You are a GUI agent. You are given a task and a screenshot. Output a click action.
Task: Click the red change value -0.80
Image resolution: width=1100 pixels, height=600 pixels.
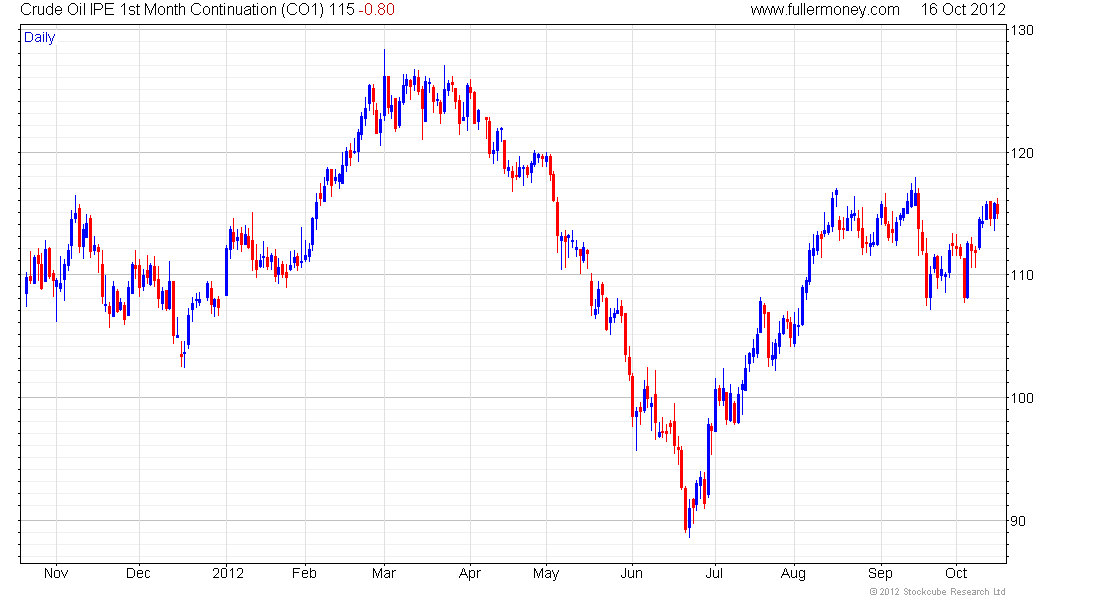377,10
